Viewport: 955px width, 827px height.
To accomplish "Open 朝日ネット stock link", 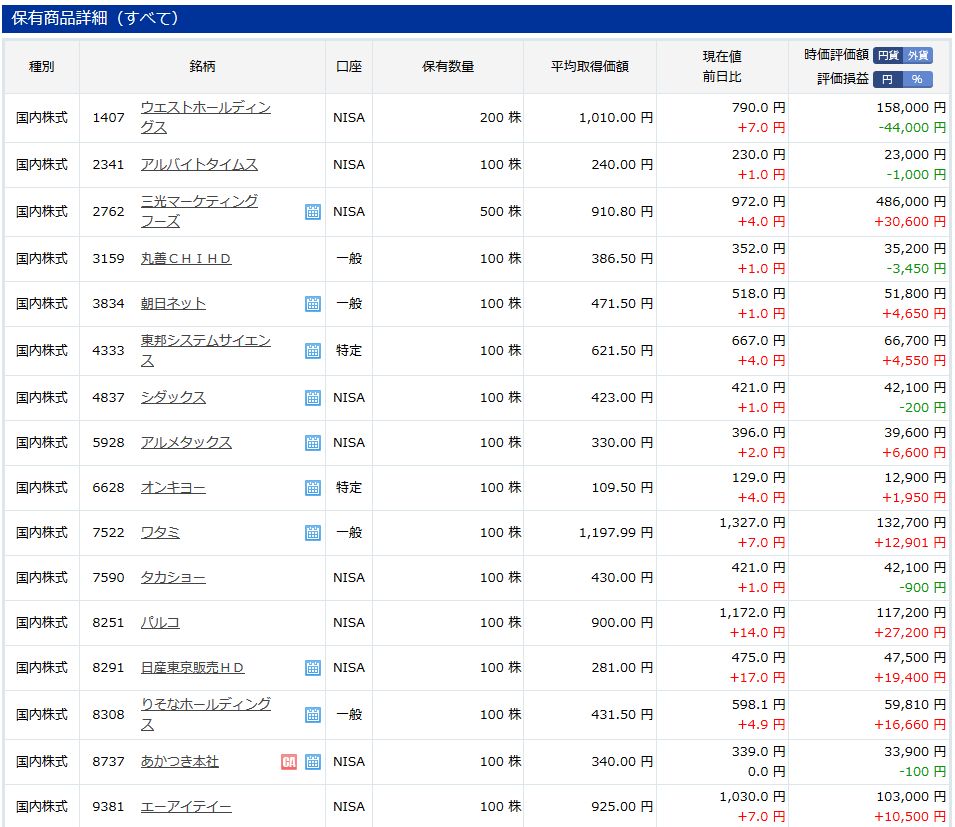I will [x=173, y=303].
